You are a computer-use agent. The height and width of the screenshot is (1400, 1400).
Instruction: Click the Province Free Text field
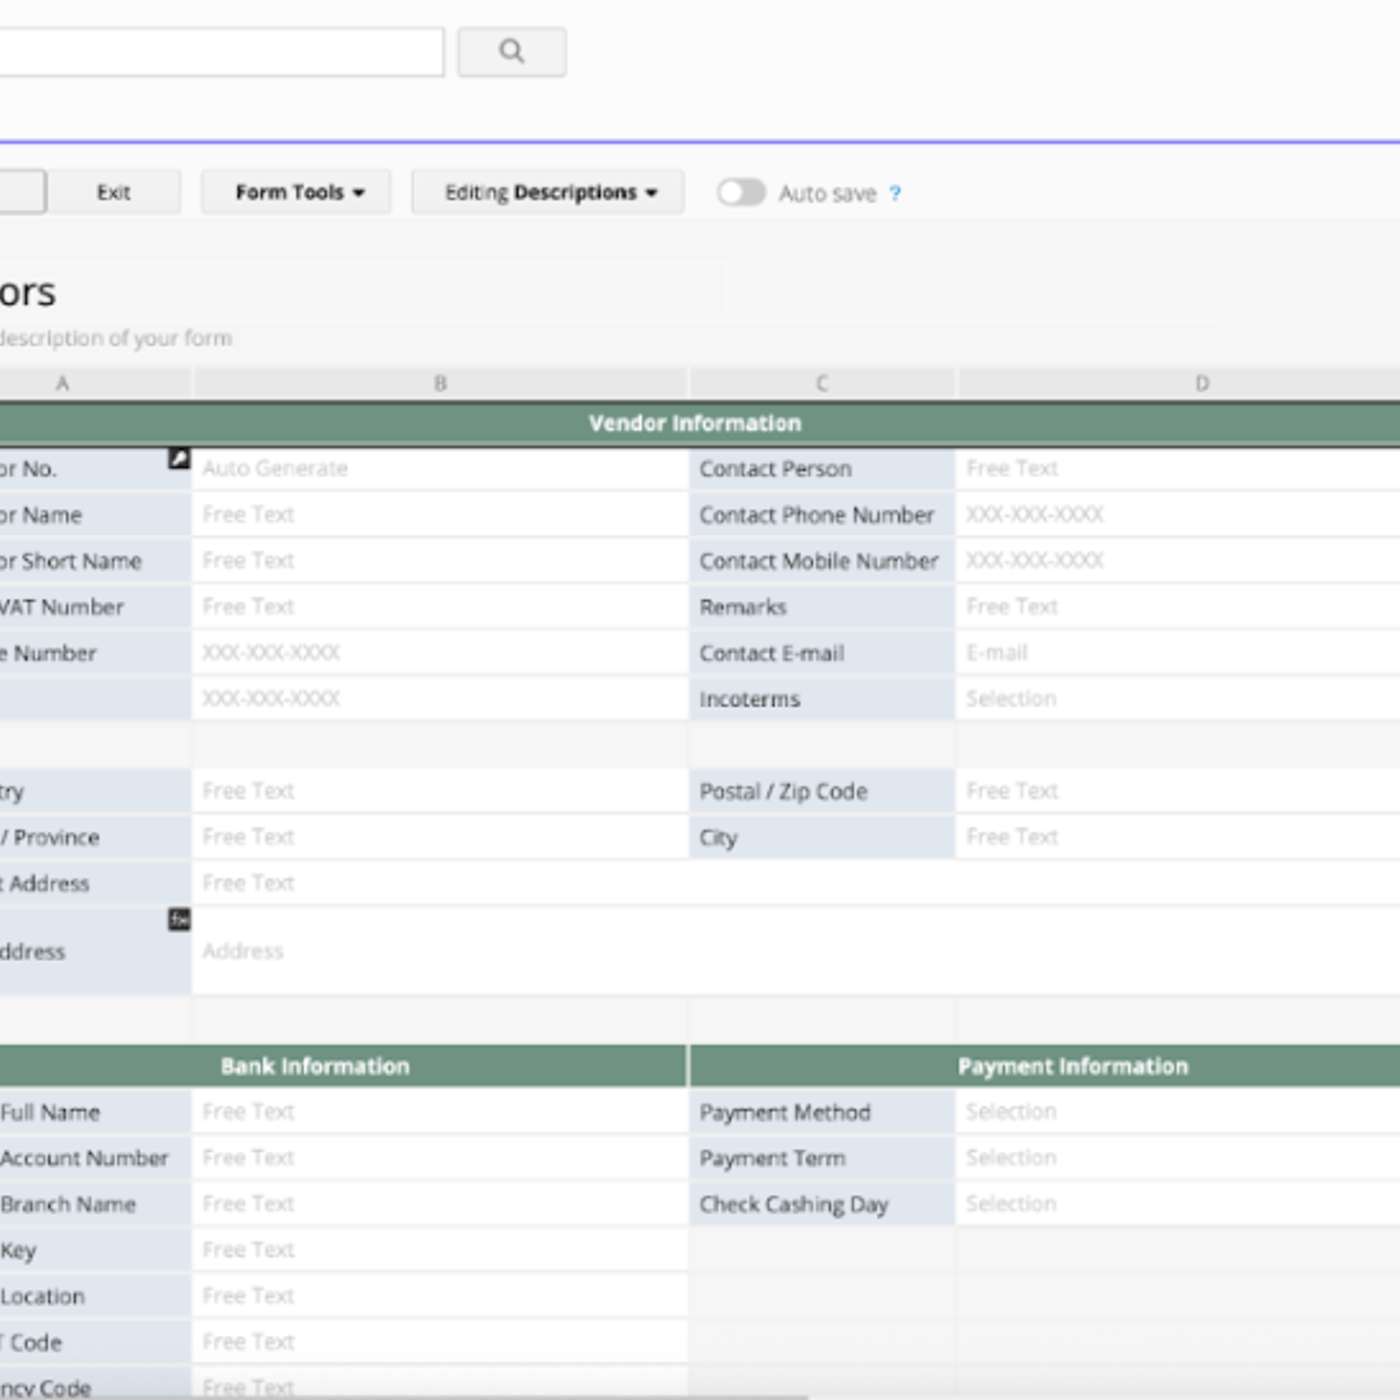pyautogui.click(x=440, y=836)
